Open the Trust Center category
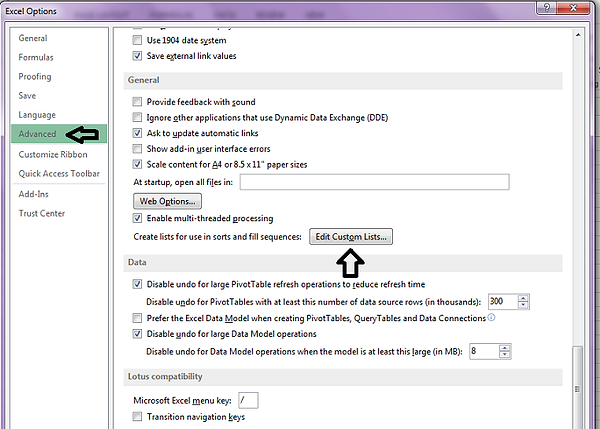 tap(42, 213)
